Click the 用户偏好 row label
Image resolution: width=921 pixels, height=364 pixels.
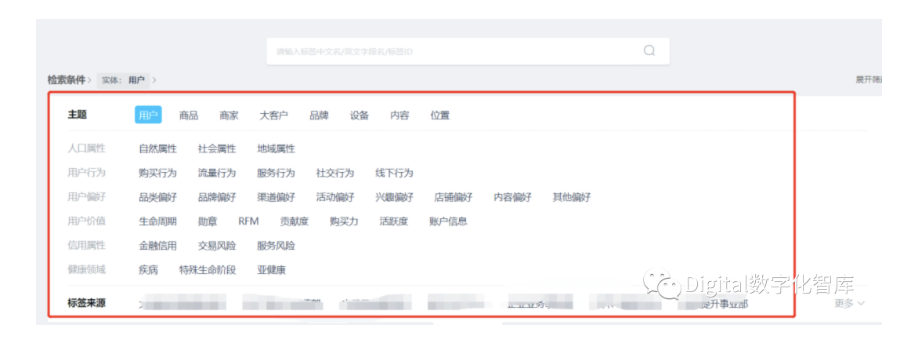86,197
